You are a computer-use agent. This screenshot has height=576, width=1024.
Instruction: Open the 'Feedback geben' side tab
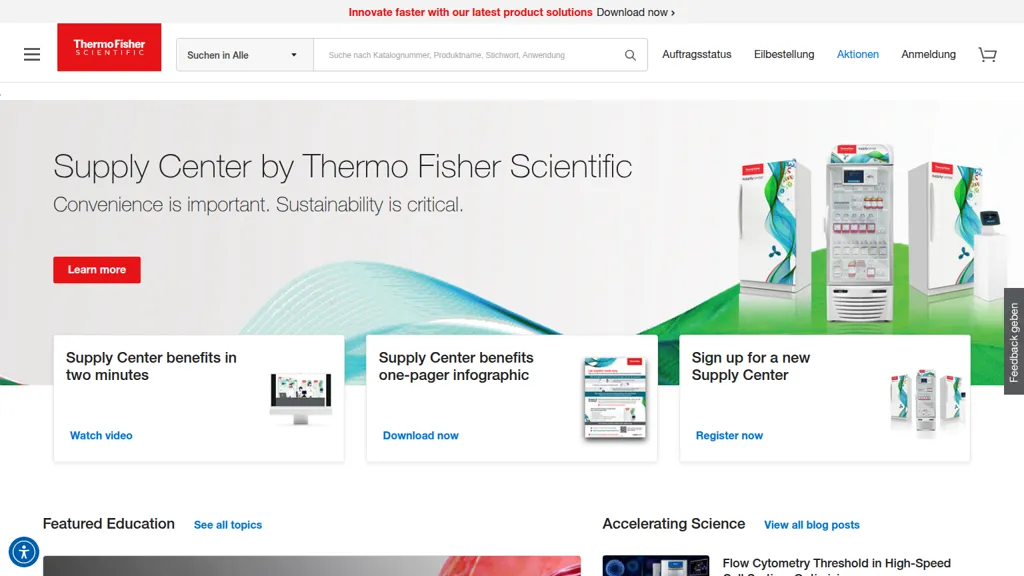coord(1014,342)
